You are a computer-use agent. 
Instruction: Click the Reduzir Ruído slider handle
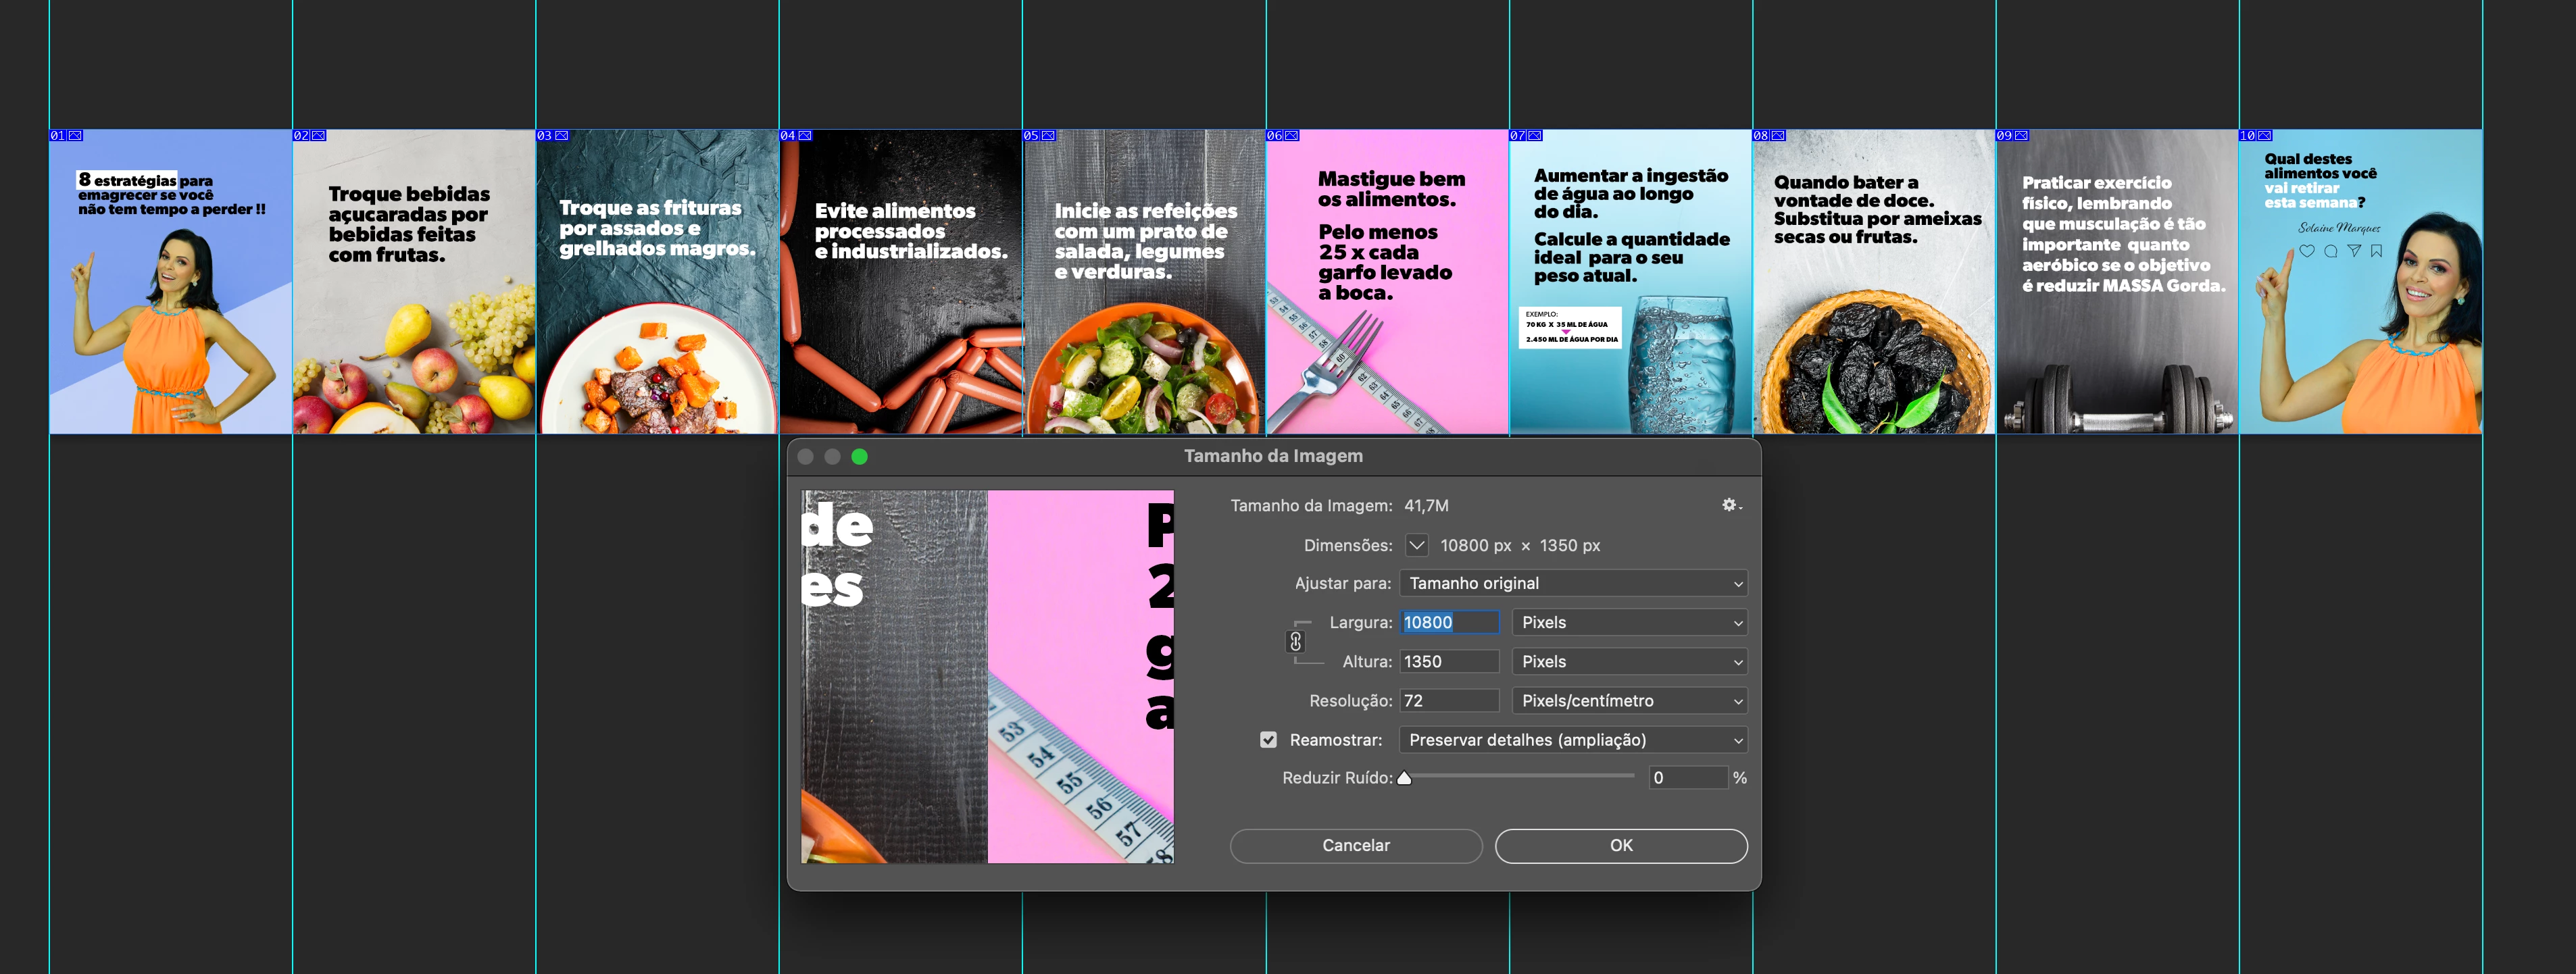point(1404,778)
